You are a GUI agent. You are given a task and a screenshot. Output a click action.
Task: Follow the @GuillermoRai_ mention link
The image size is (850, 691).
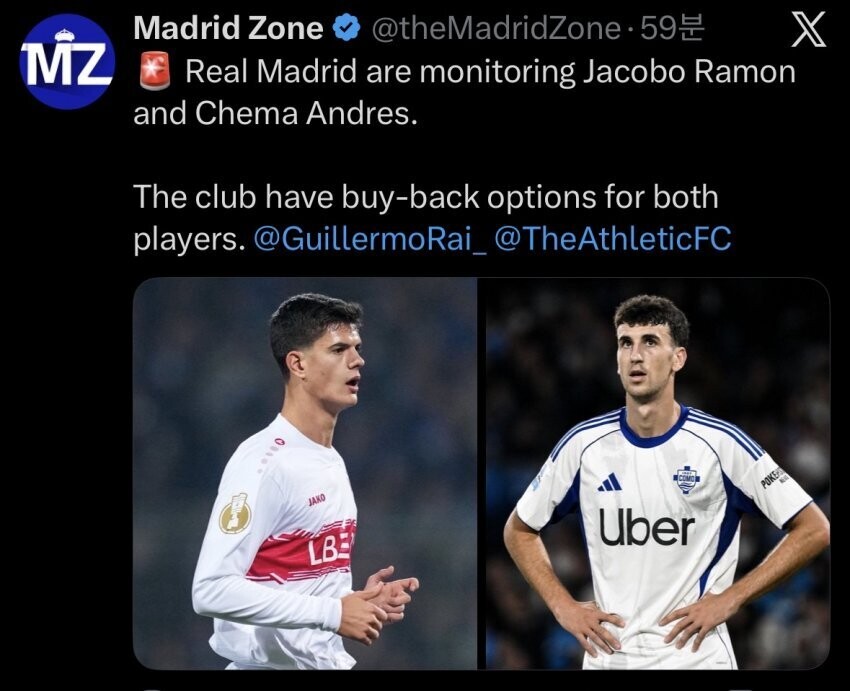pos(370,238)
